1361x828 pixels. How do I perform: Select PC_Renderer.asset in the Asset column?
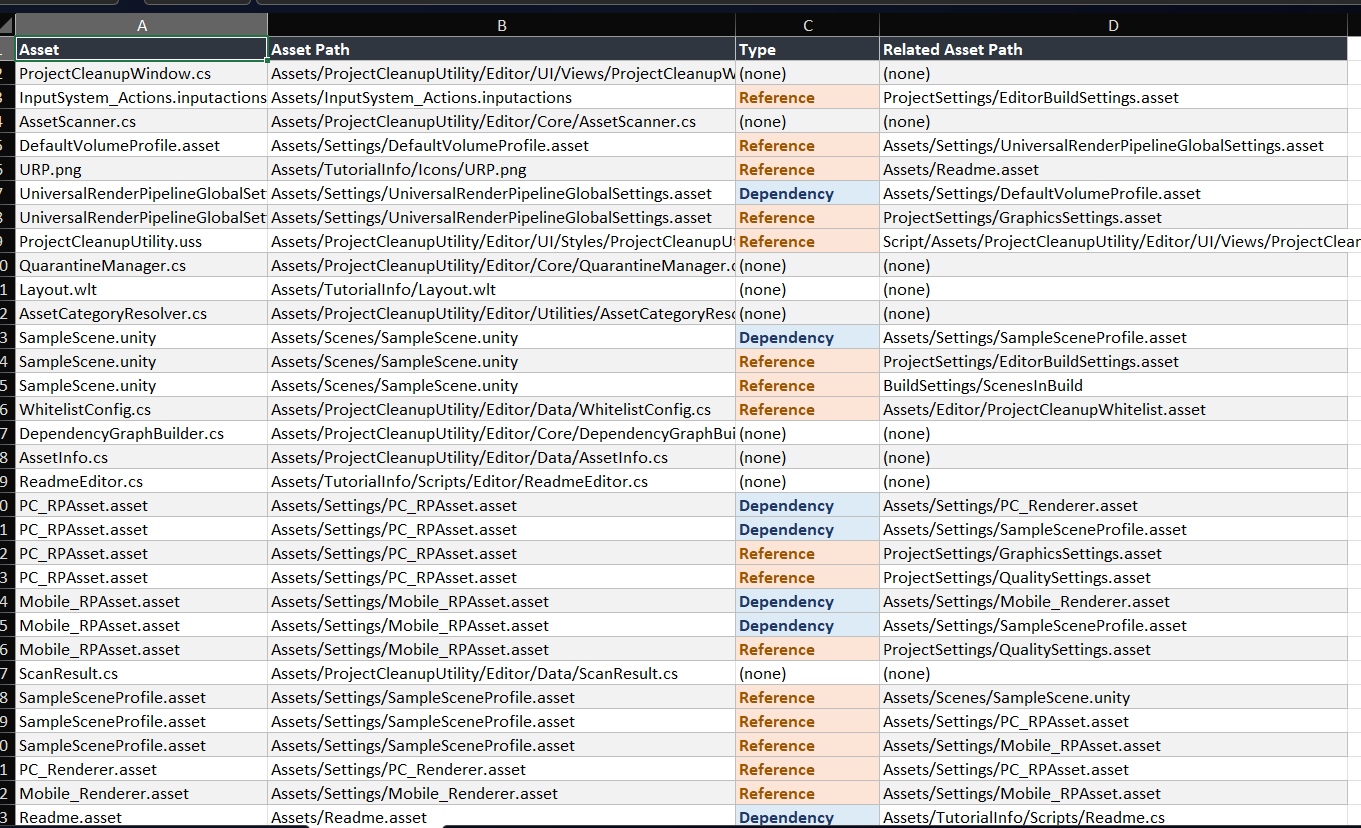(x=142, y=769)
